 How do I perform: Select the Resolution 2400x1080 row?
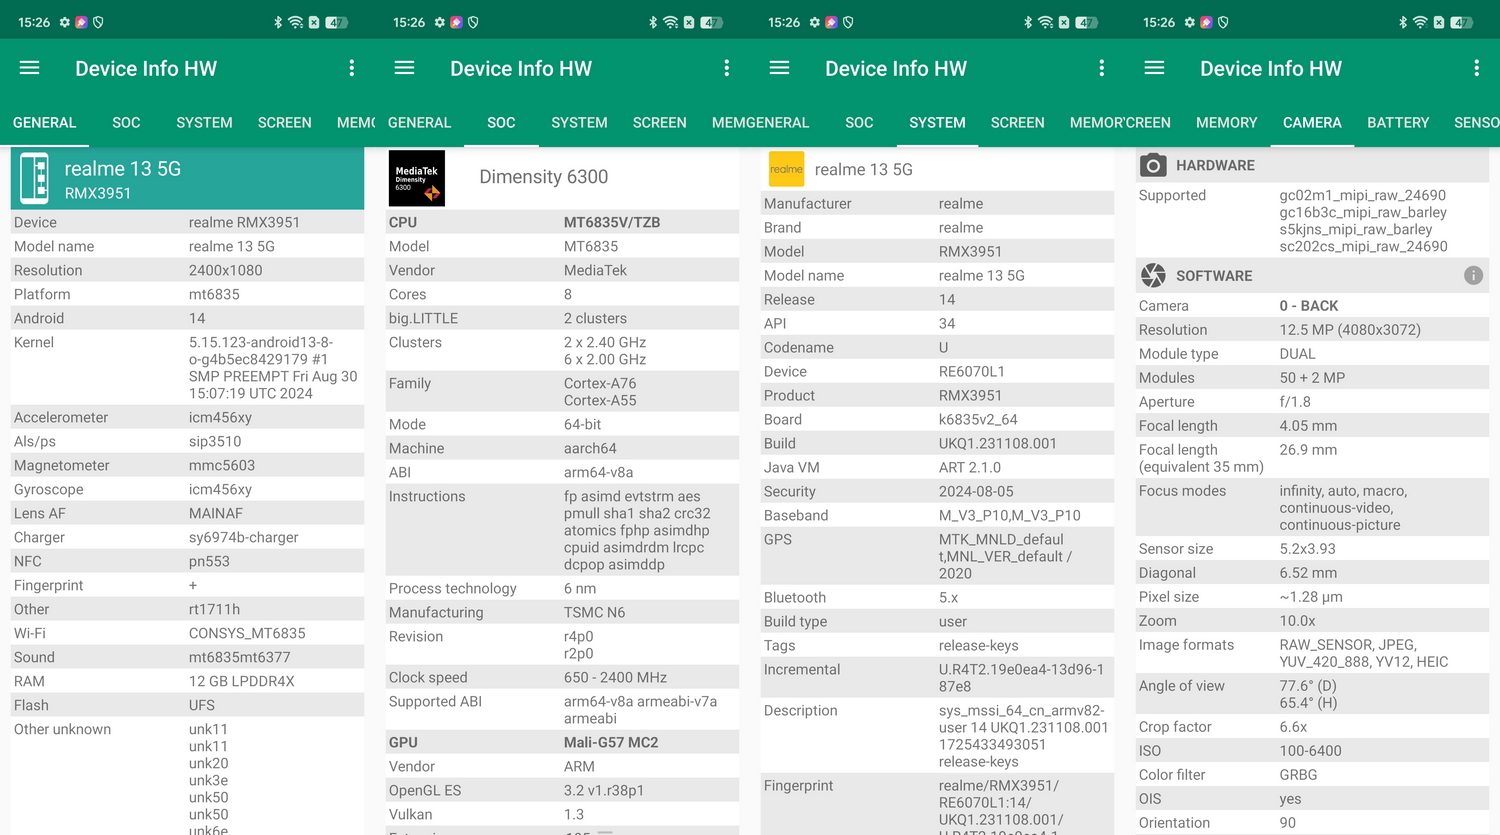tap(187, 270)
